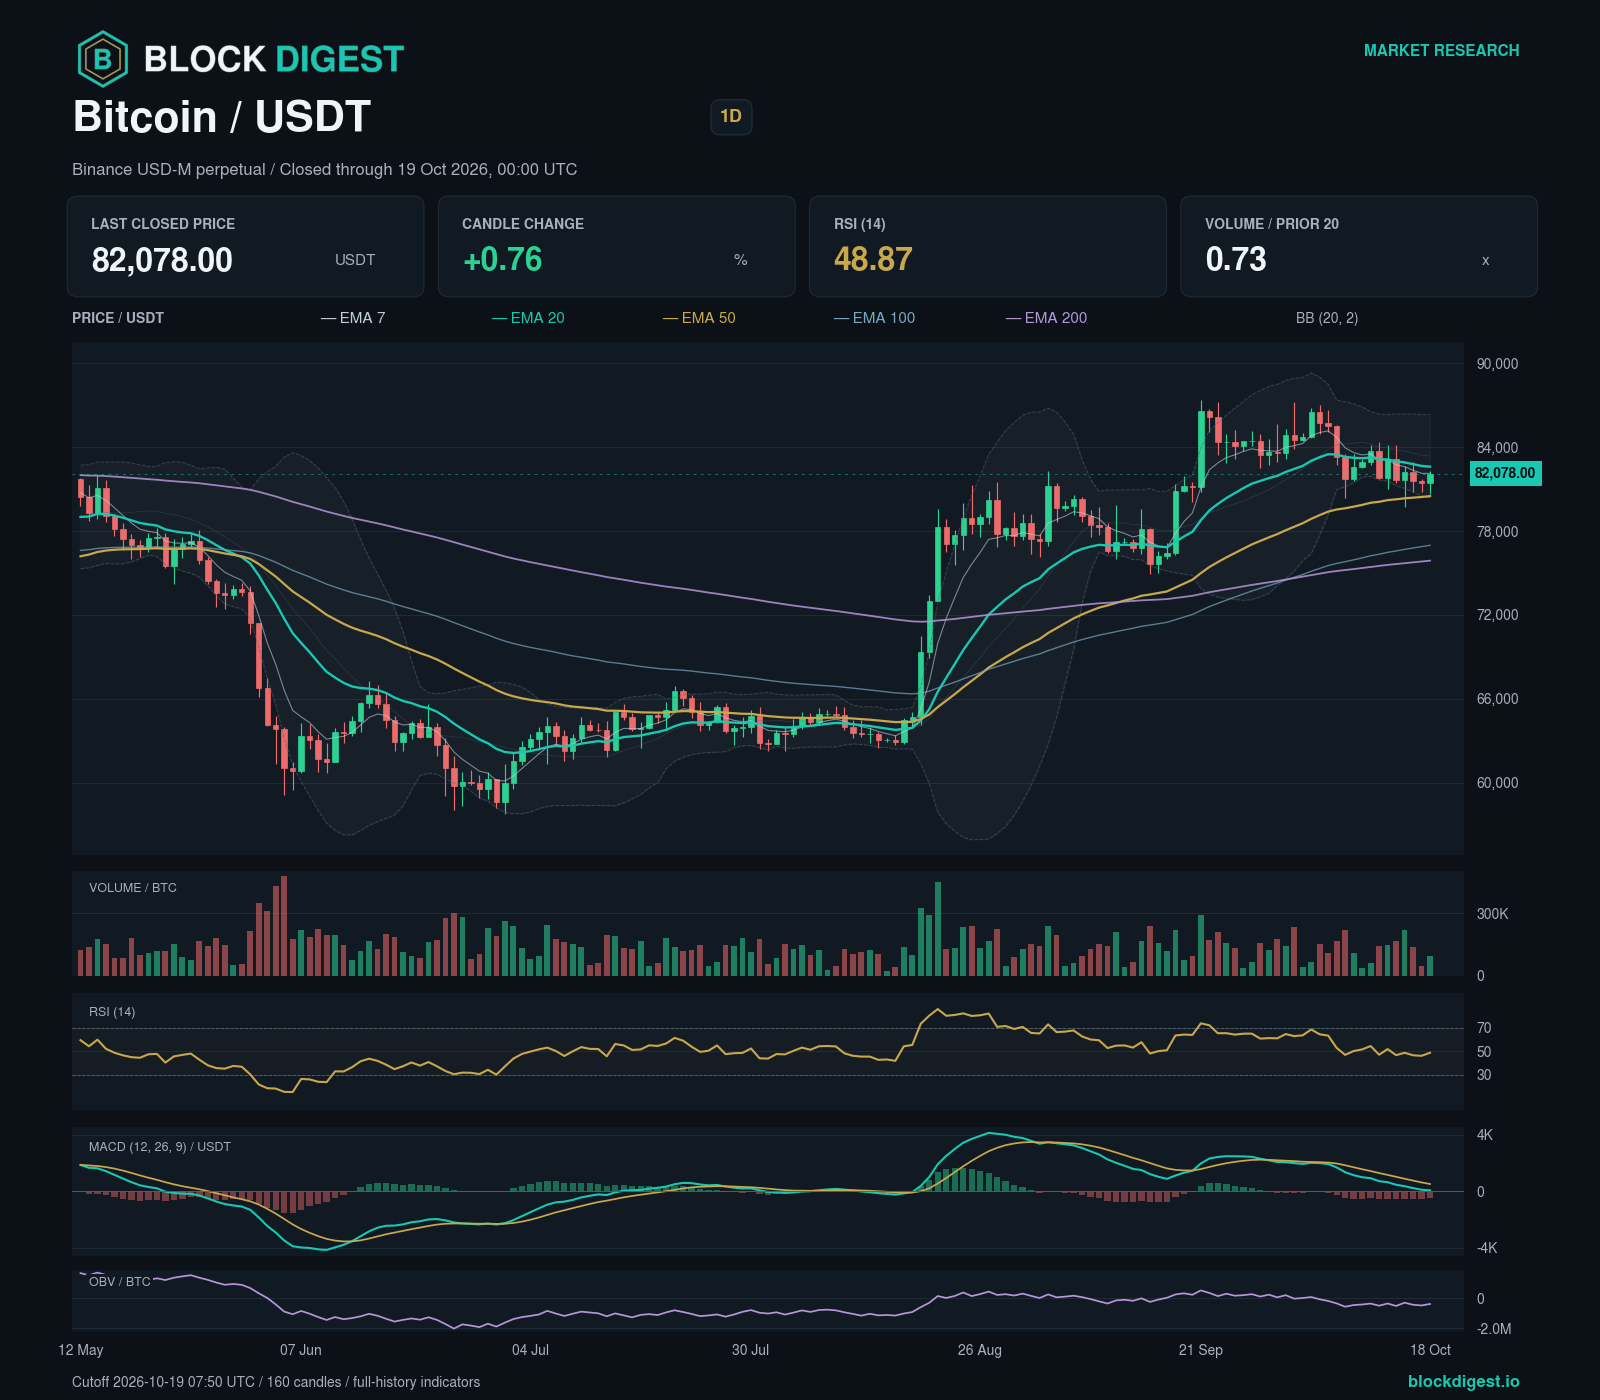Click the RSI (14) panel label

click(112, 1012)
